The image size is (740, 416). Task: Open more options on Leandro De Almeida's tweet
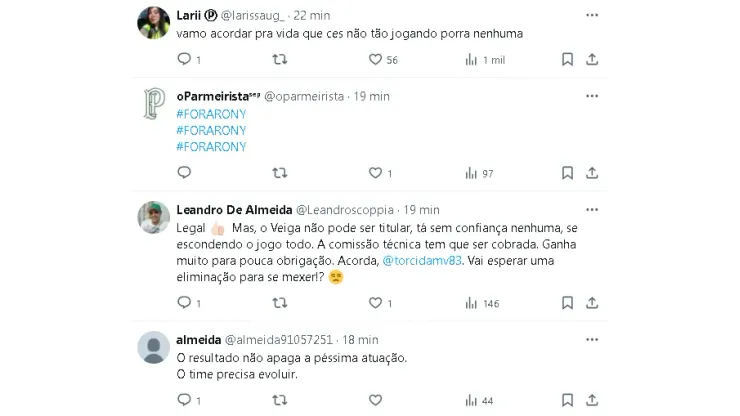tap(592, 210)
